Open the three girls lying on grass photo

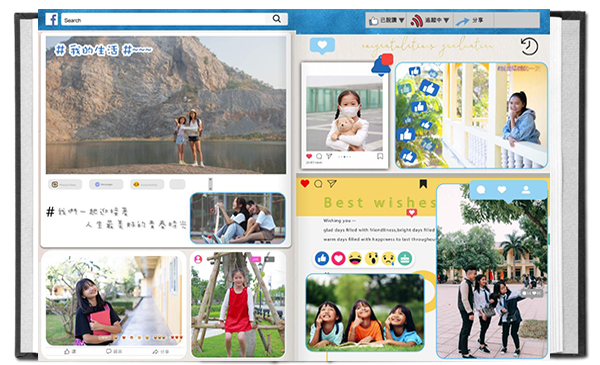coord(365,312)
